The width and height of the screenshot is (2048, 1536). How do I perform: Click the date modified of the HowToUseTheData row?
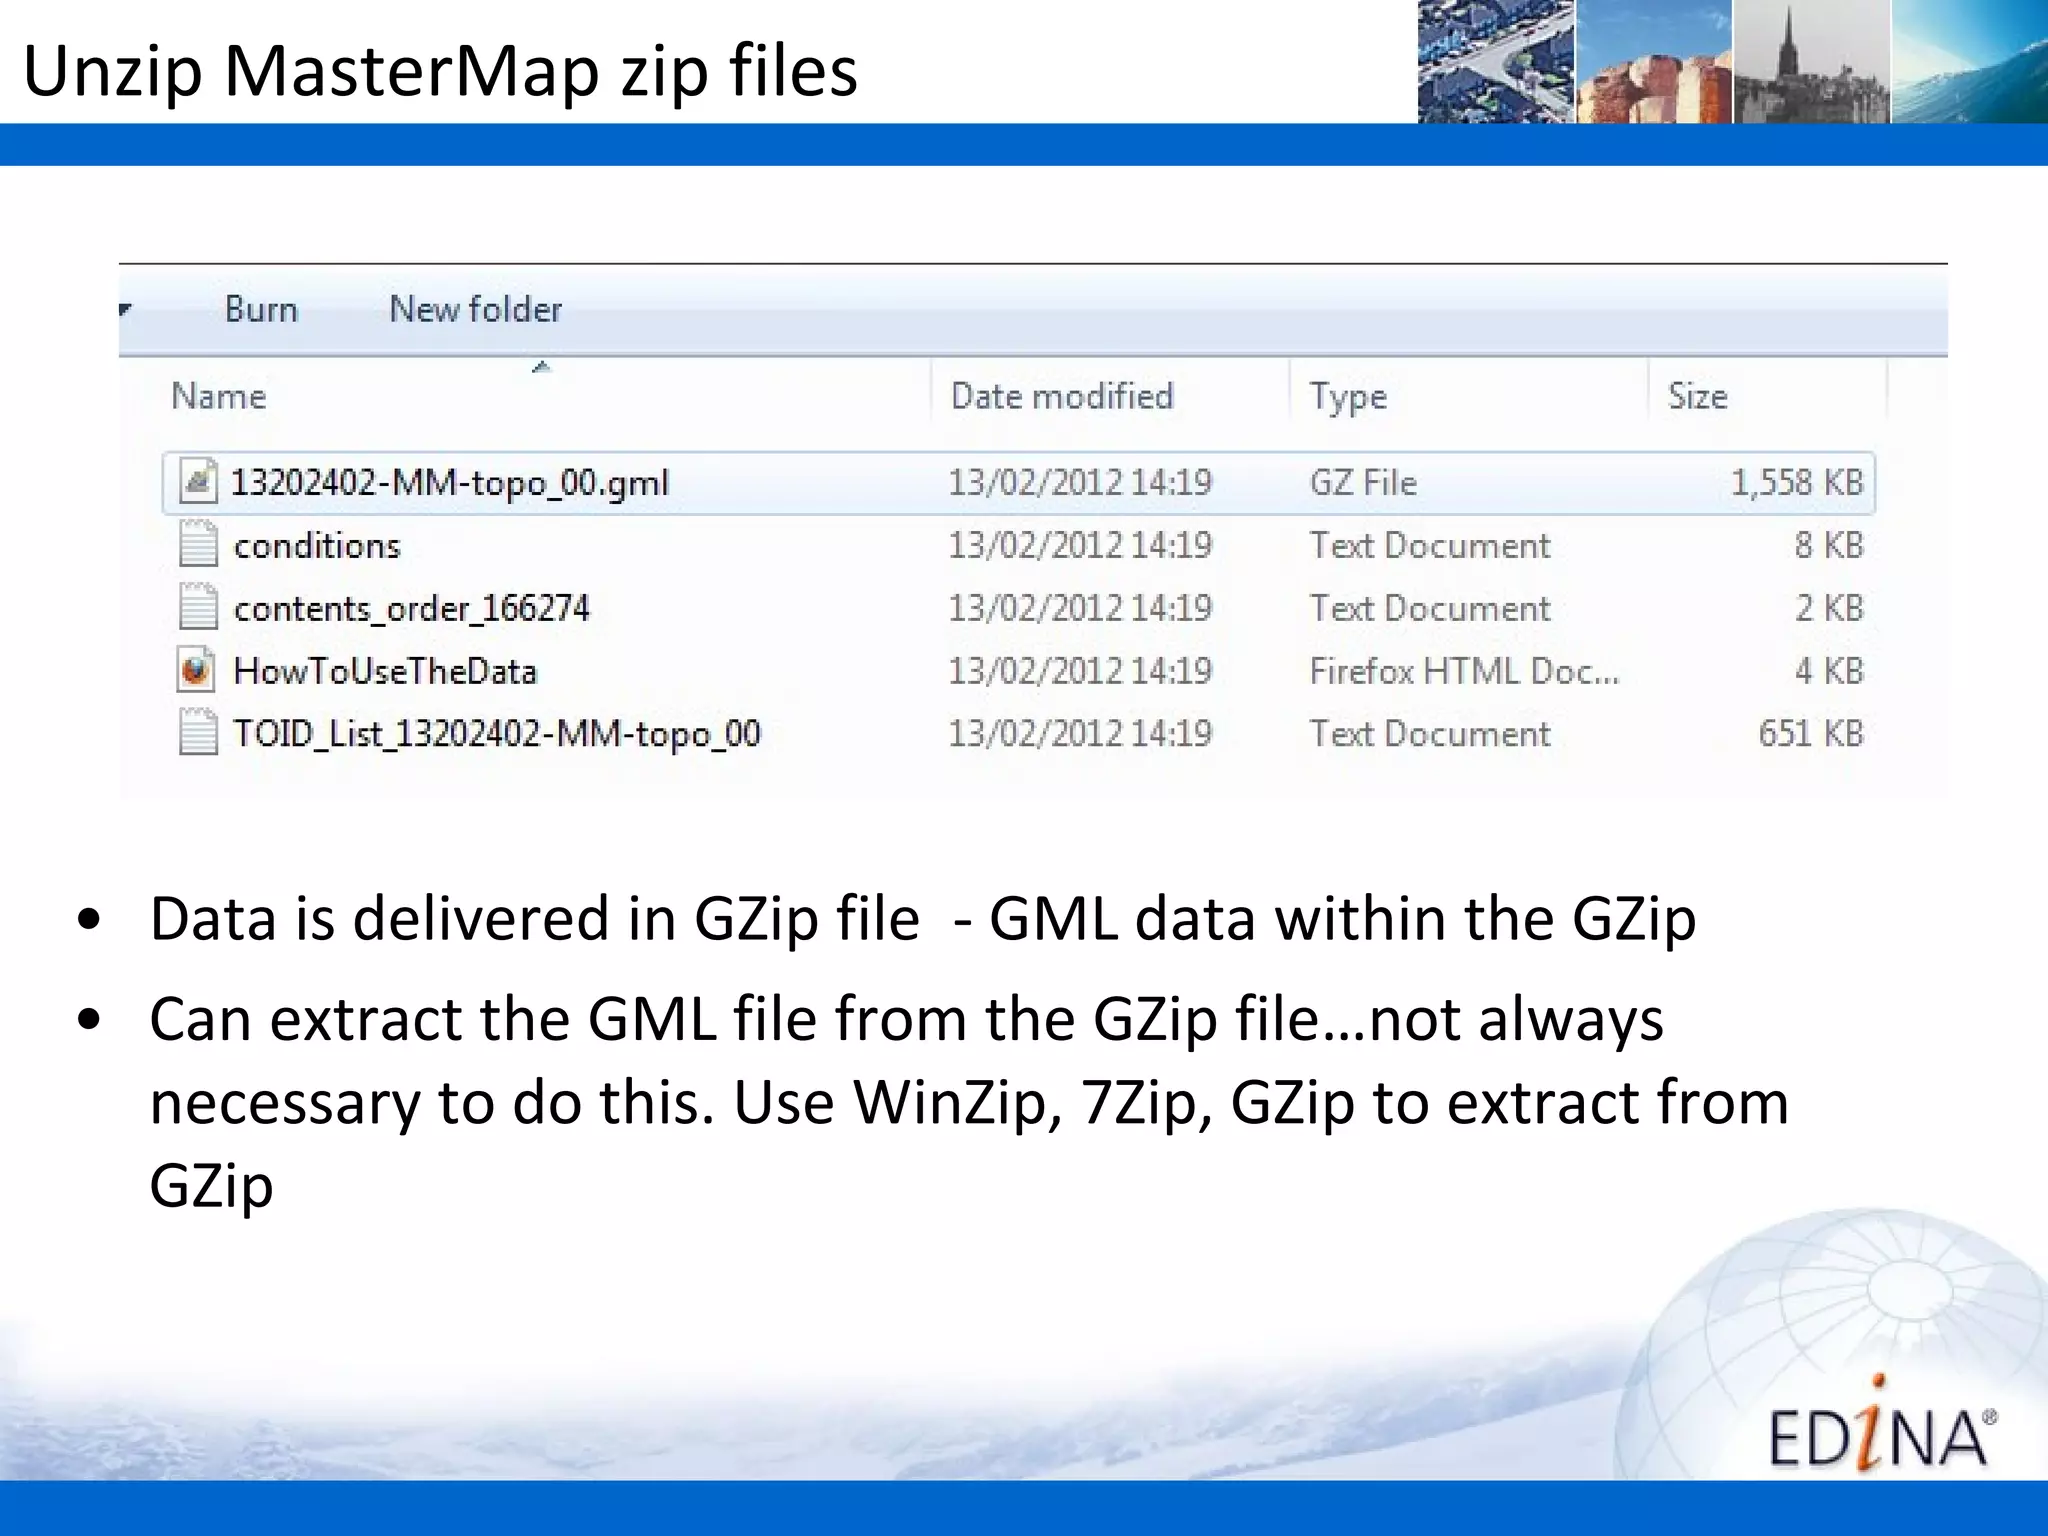point(1080,671)
